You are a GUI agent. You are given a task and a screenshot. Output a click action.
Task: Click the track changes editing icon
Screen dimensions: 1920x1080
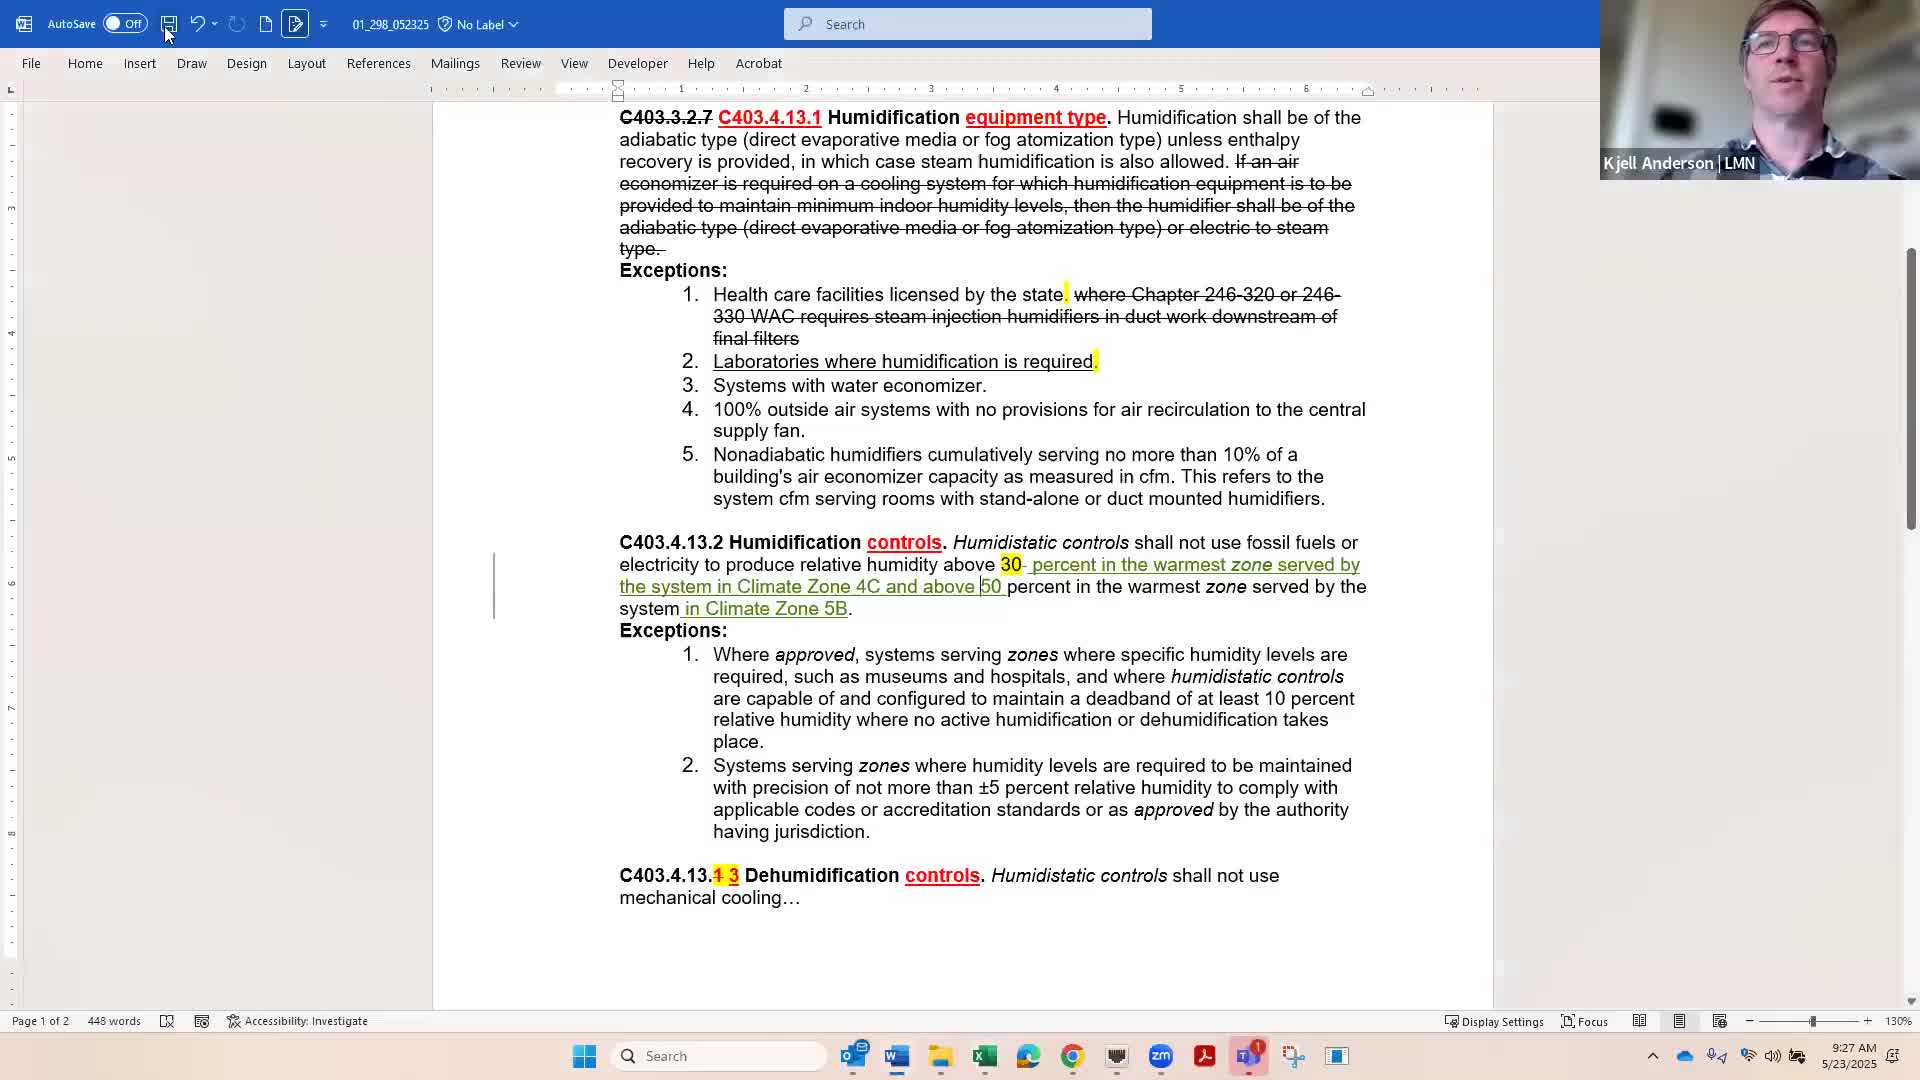coord(295,24)
